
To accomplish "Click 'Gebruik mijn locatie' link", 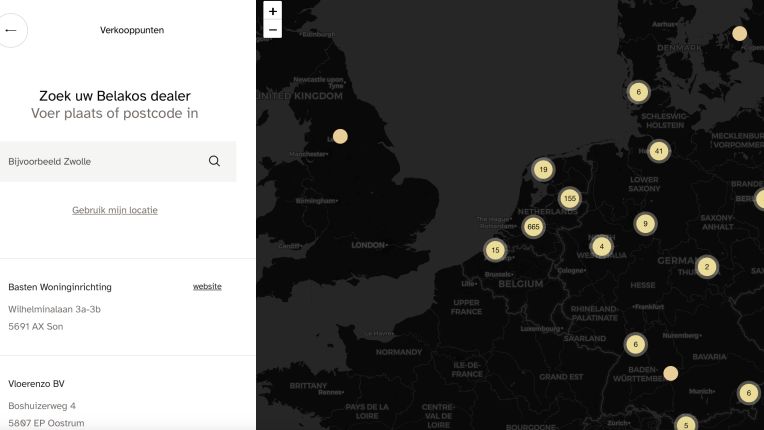I will click(x=115, y=210).
